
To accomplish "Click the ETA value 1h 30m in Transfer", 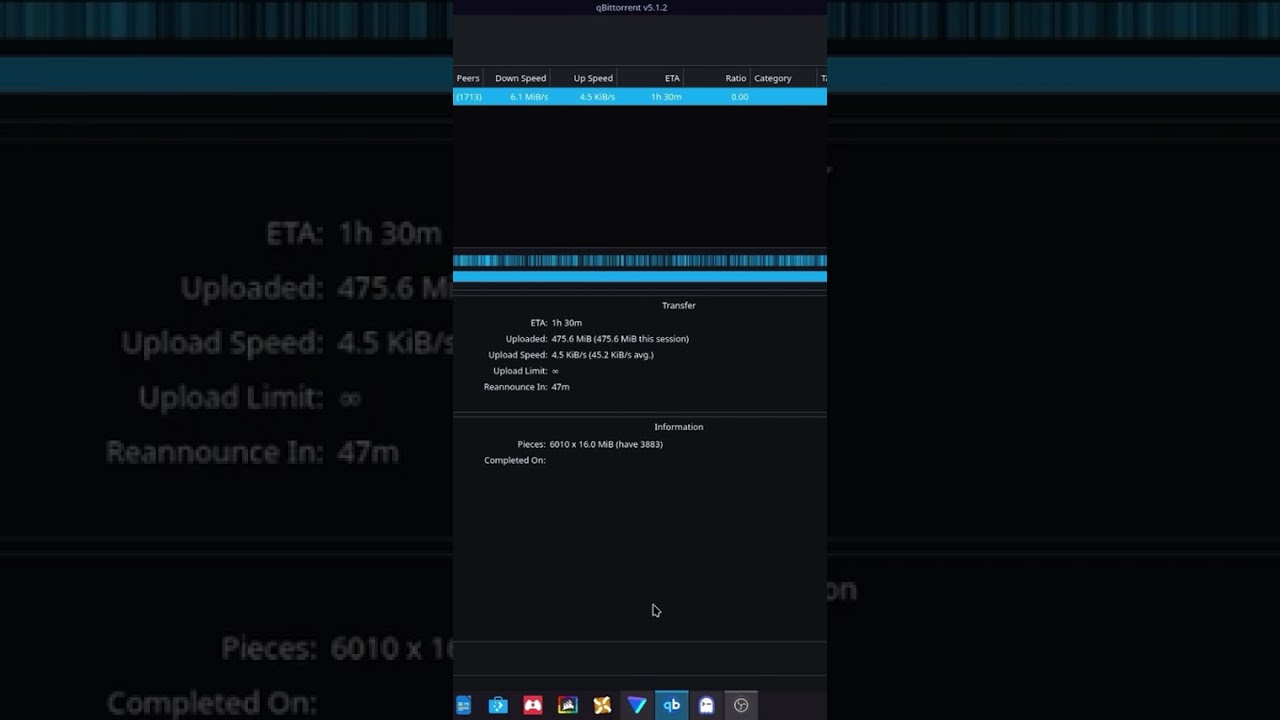I will coord(567,323).
